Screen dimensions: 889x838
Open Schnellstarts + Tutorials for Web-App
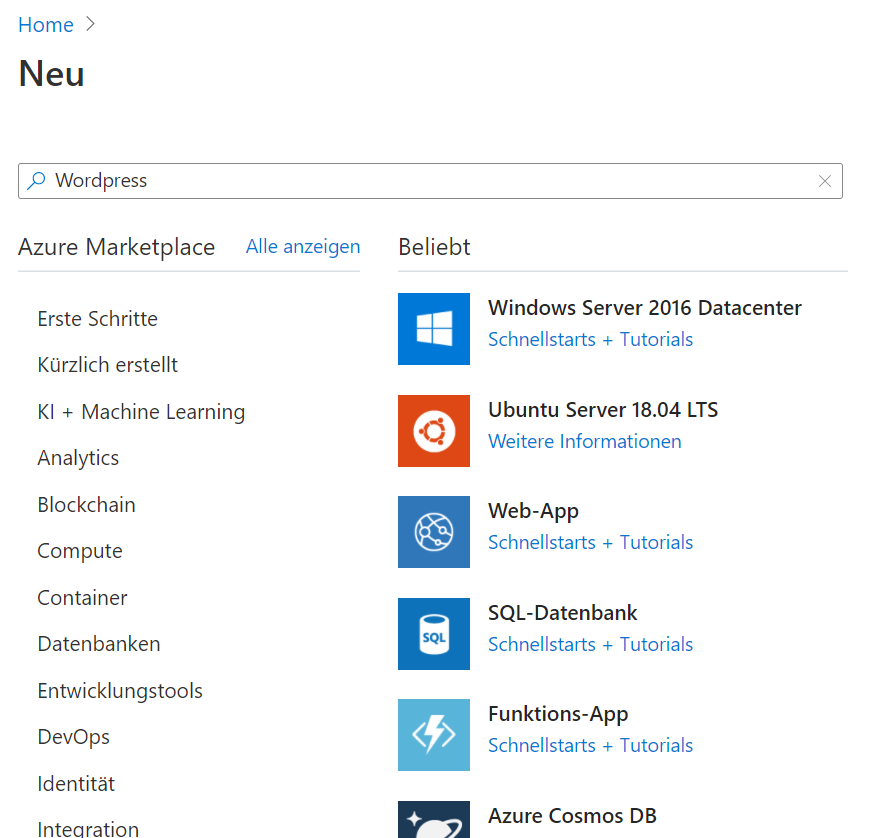[590, 542]
